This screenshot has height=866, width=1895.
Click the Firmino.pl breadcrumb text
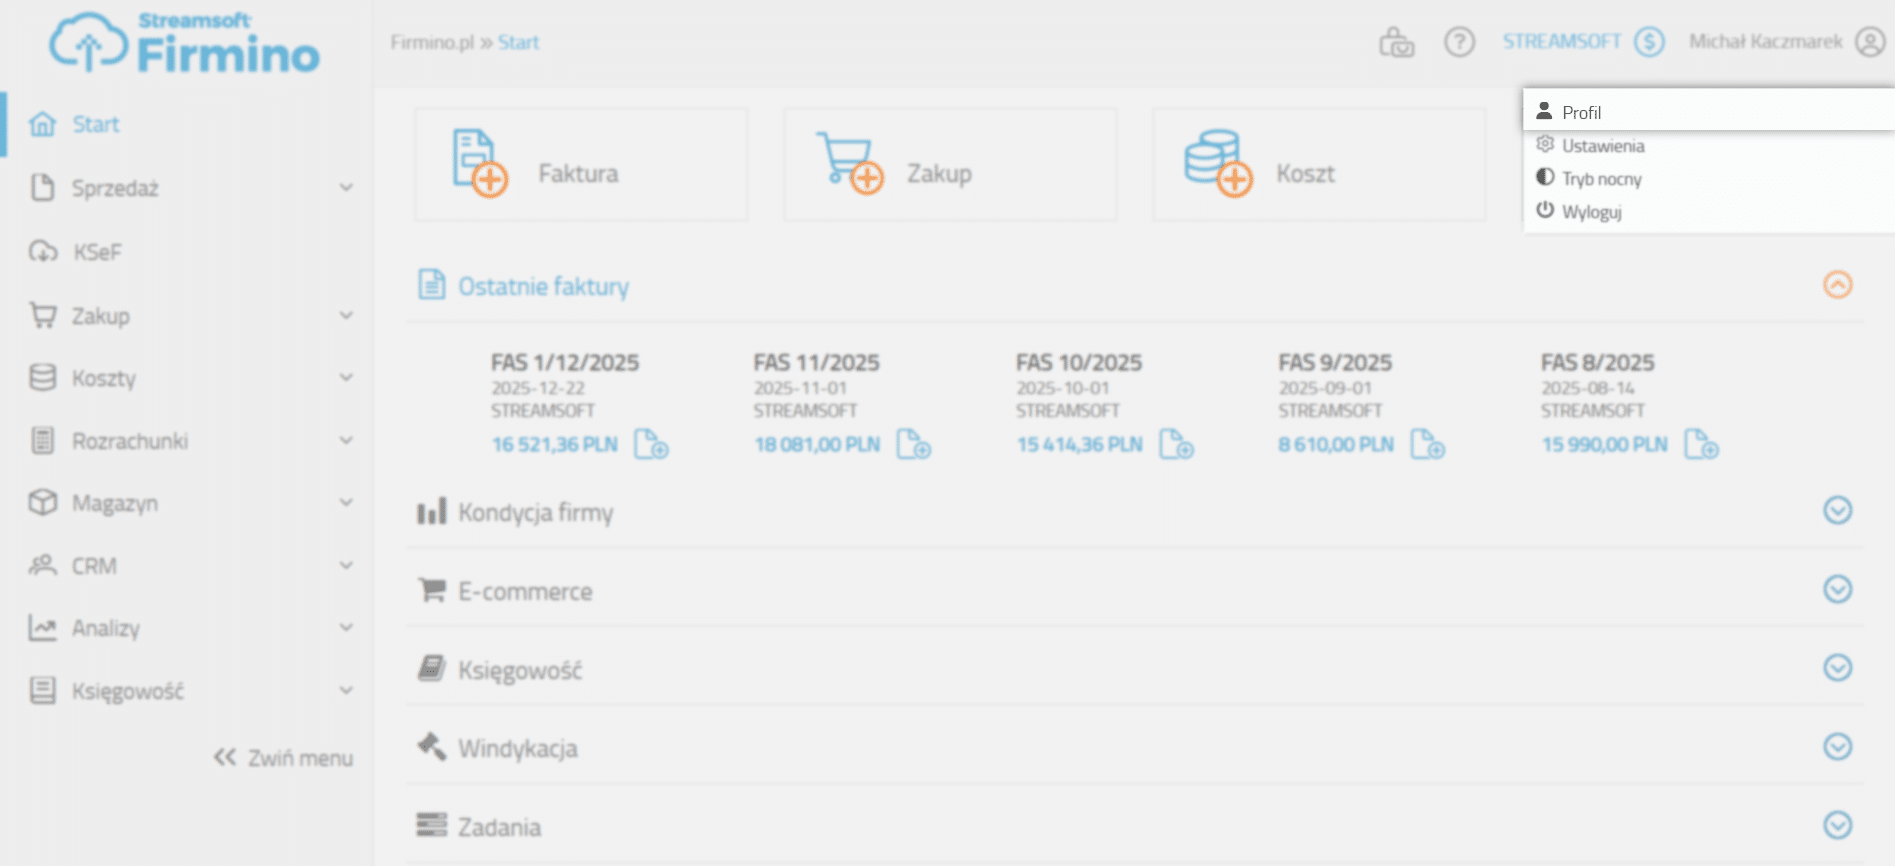click(432, 42)
